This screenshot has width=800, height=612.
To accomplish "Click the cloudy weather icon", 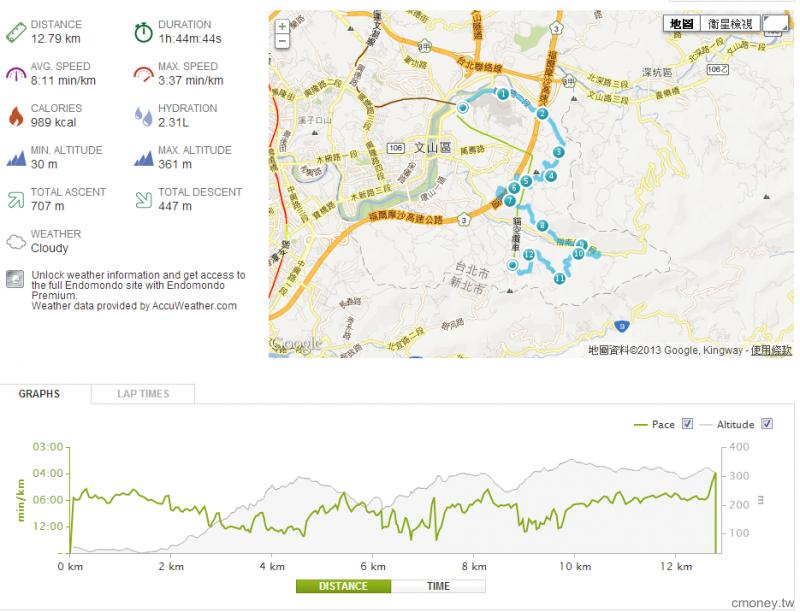I will [x=15, y=241].
